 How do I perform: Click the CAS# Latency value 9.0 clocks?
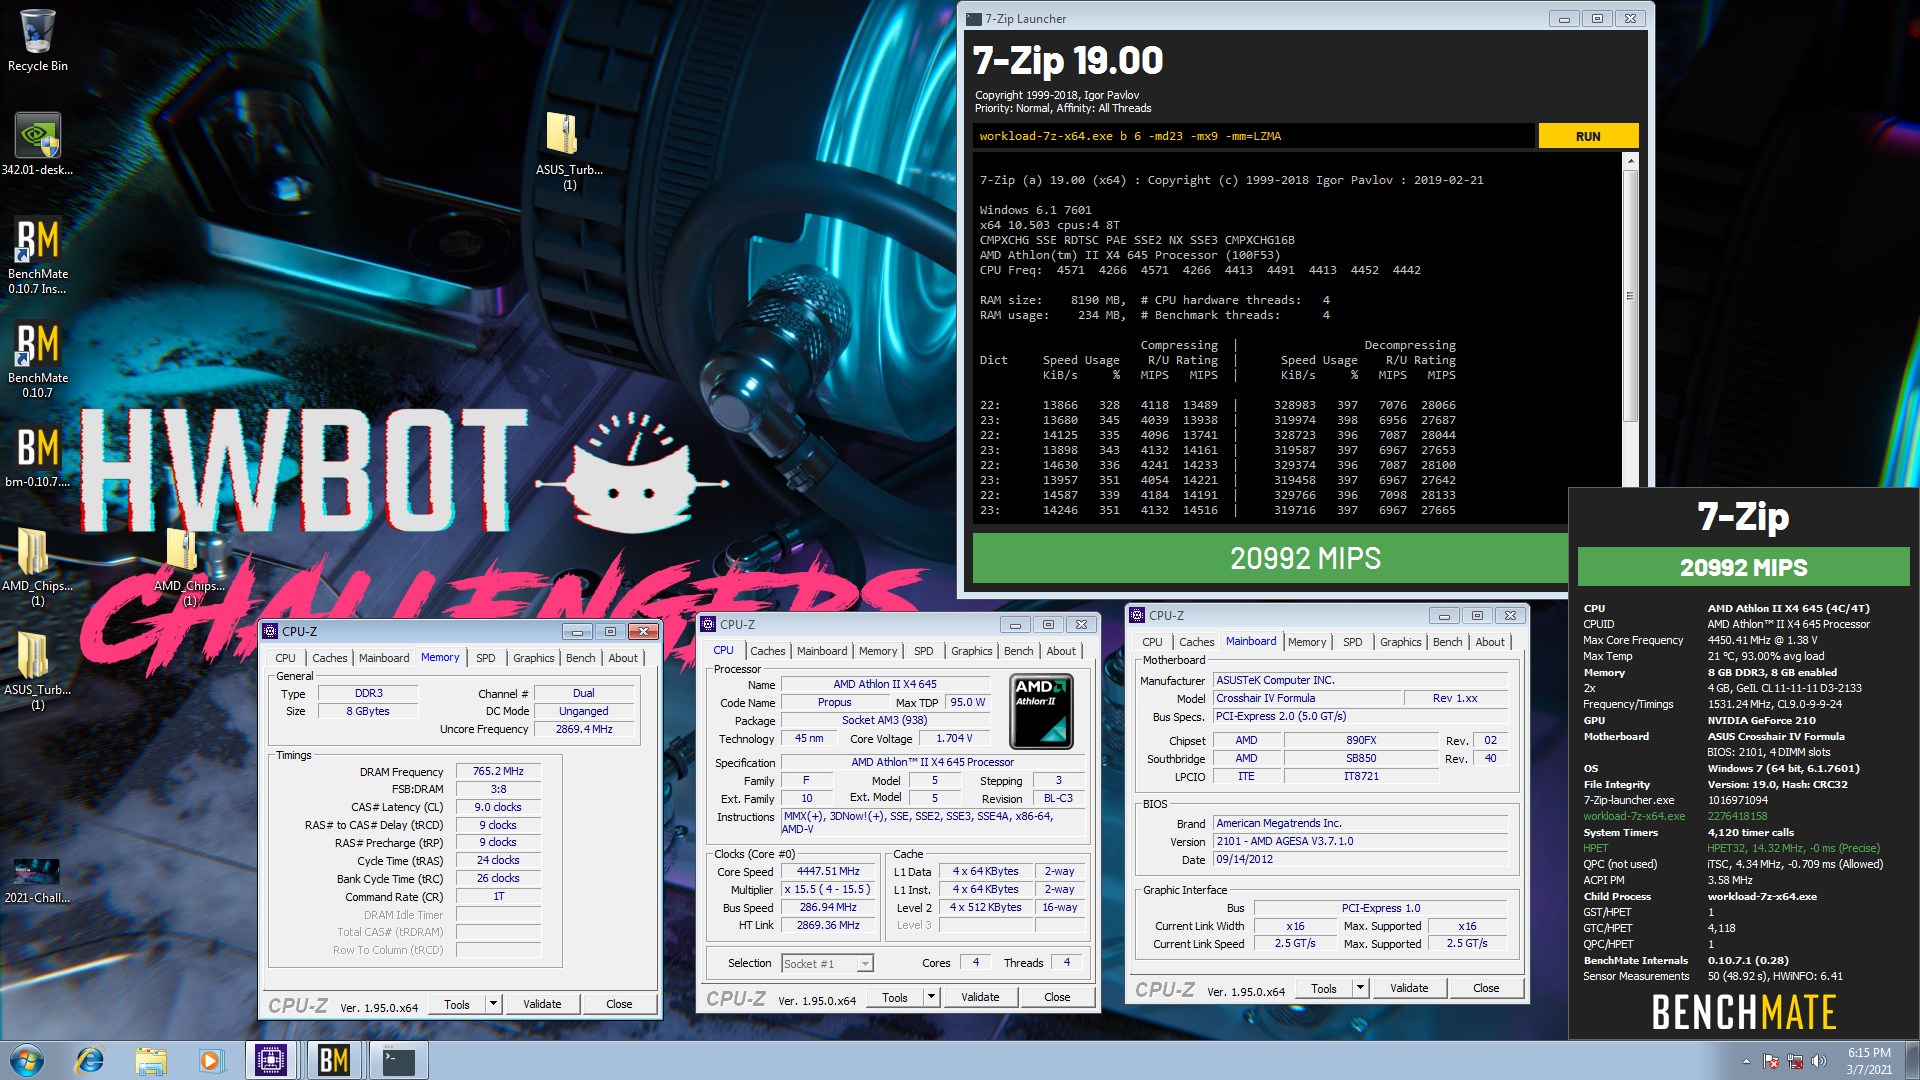coord(498,807)
